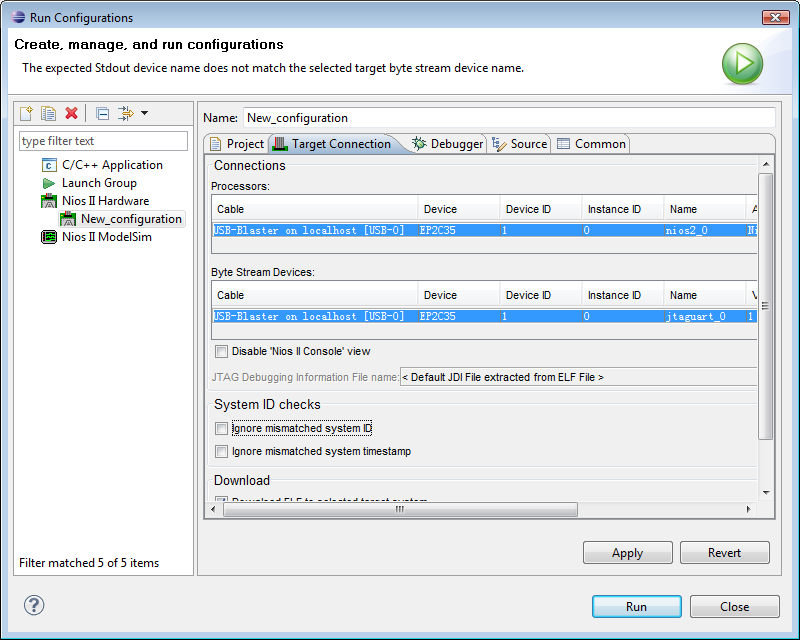The image size is (800, 640).
Task: Collapse all configuration tree items
Action: click(102, 113)
